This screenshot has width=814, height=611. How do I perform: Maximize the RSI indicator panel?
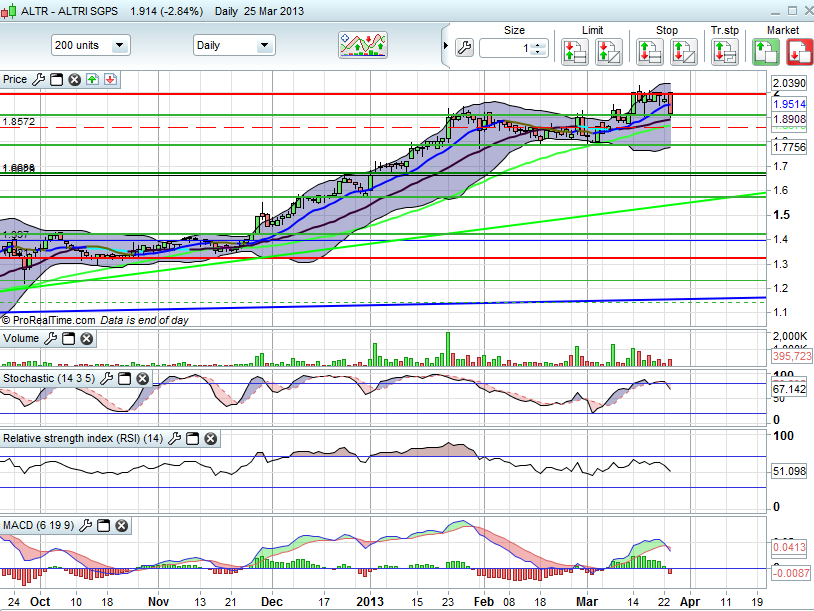coord(194,439)
